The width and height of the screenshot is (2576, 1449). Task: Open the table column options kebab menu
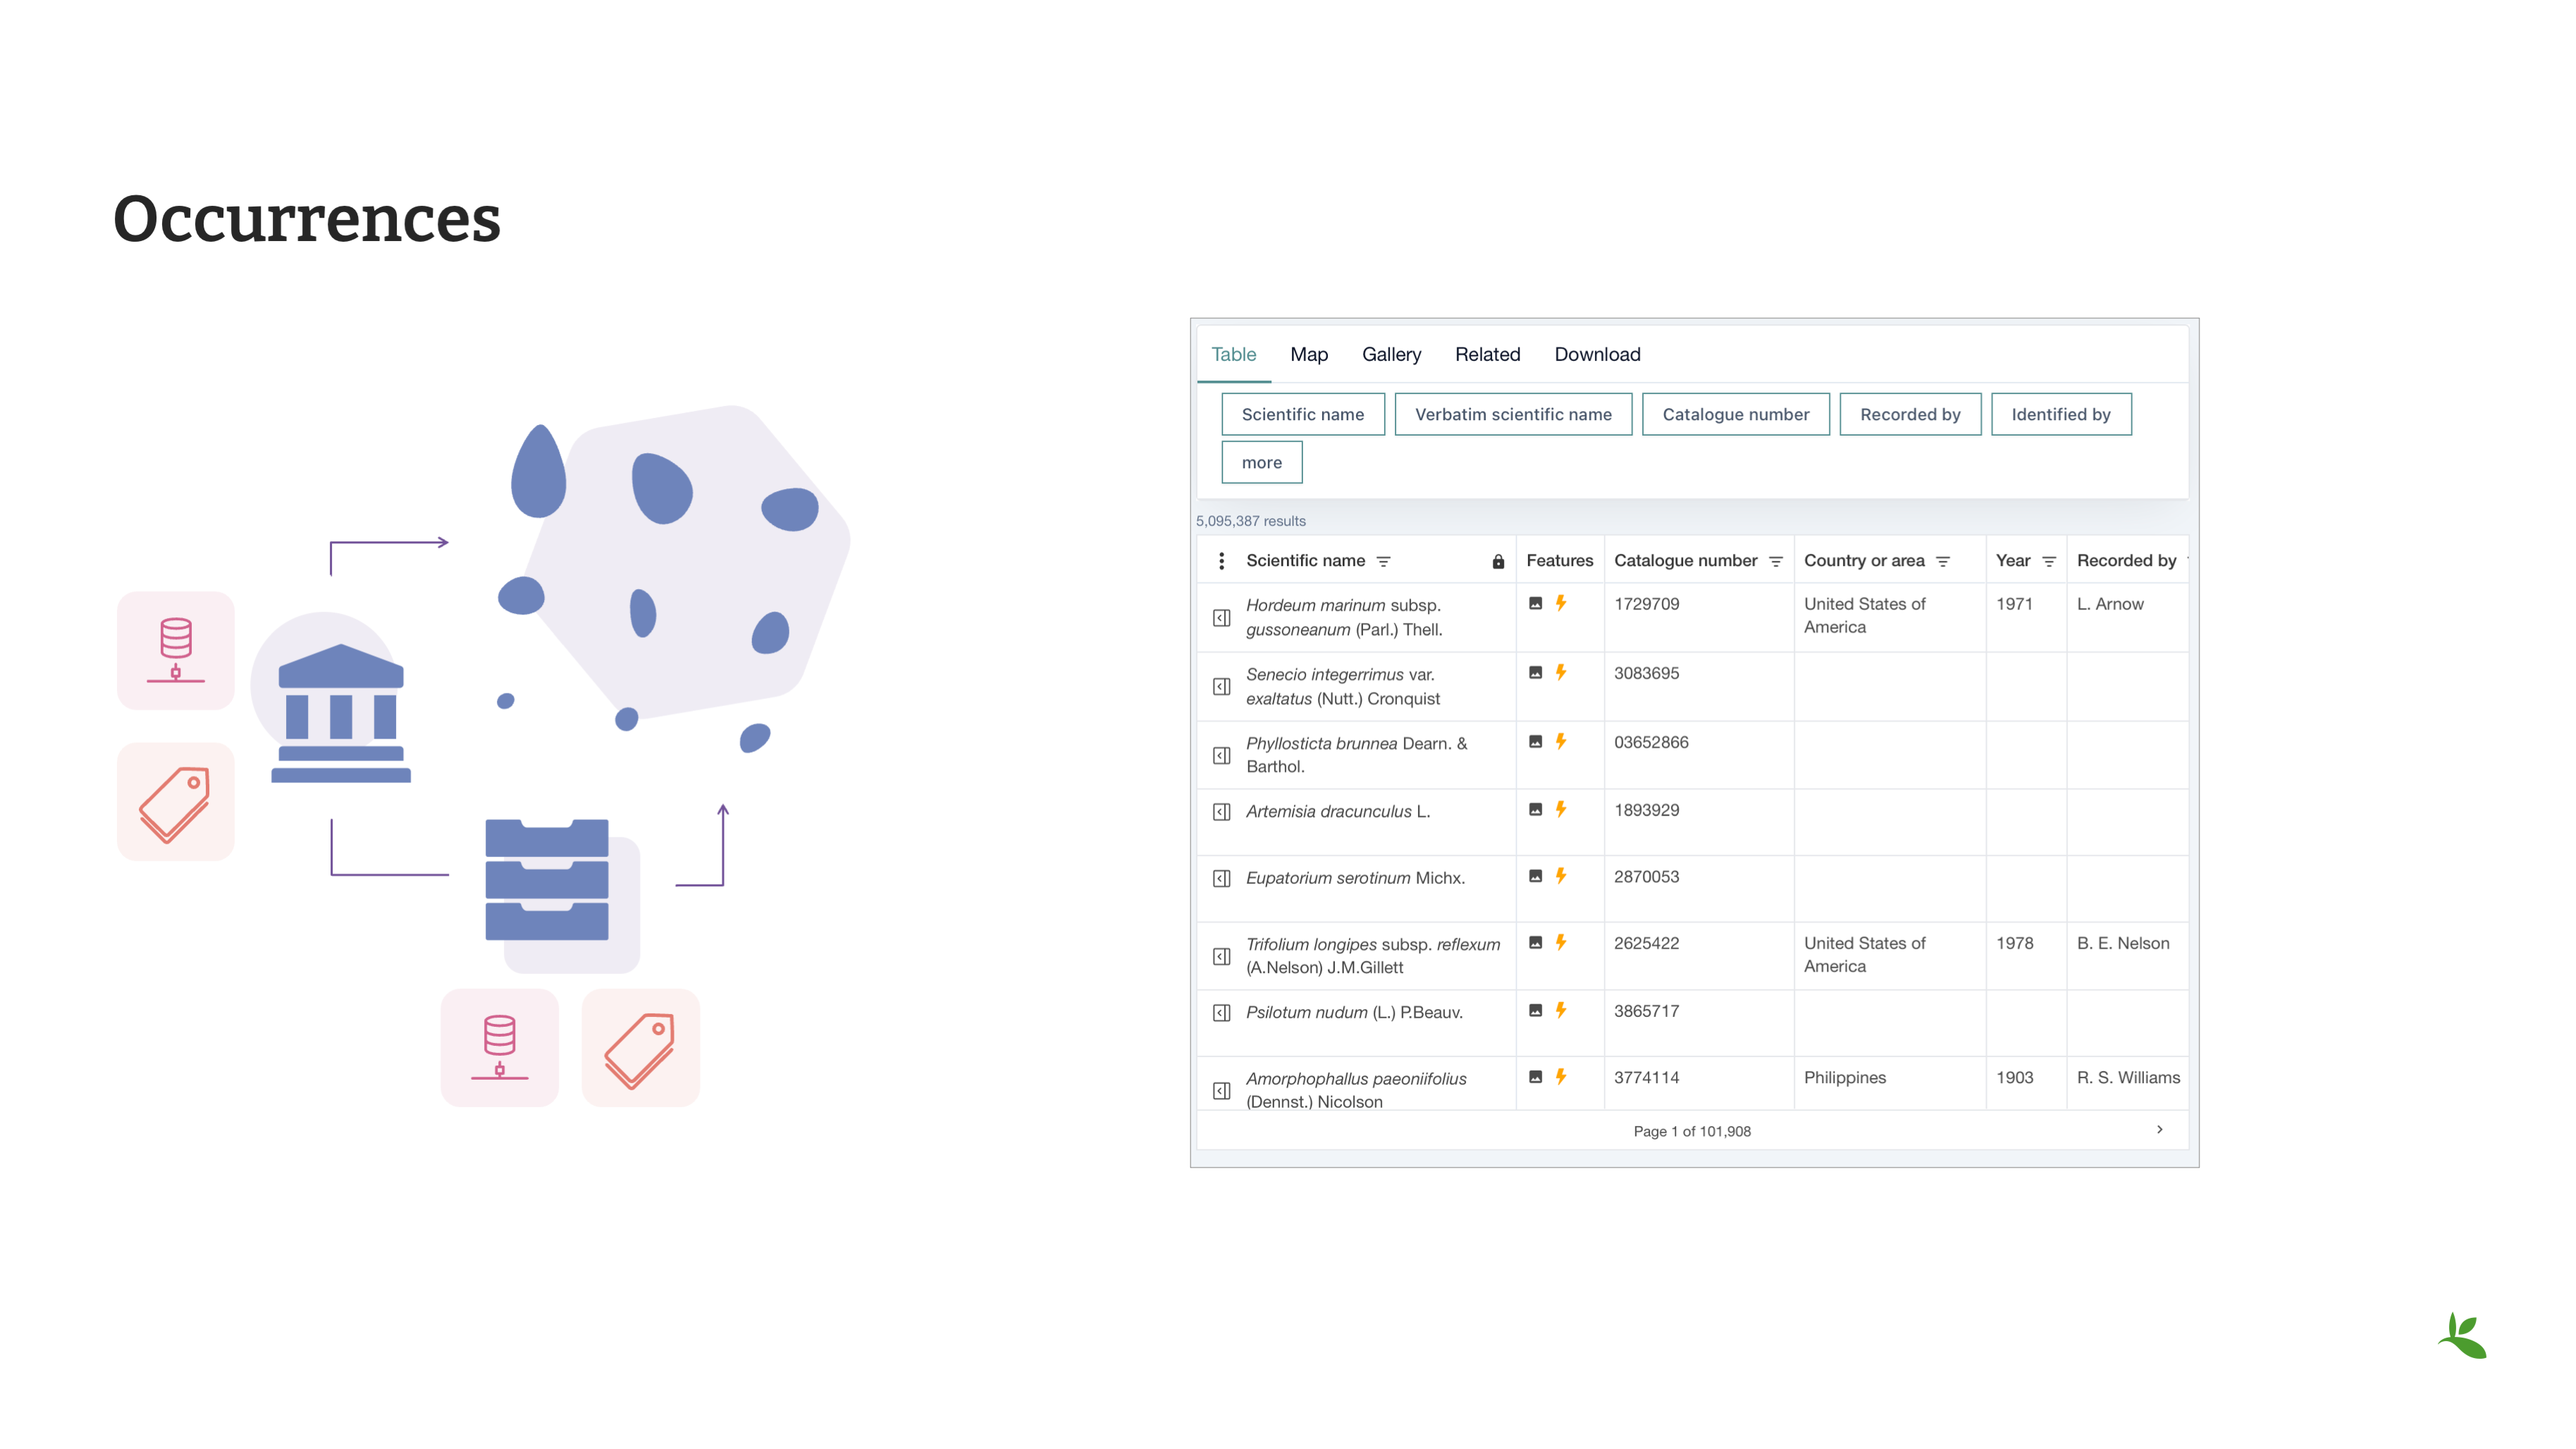pyautogui.click(x=1221, y=561)
